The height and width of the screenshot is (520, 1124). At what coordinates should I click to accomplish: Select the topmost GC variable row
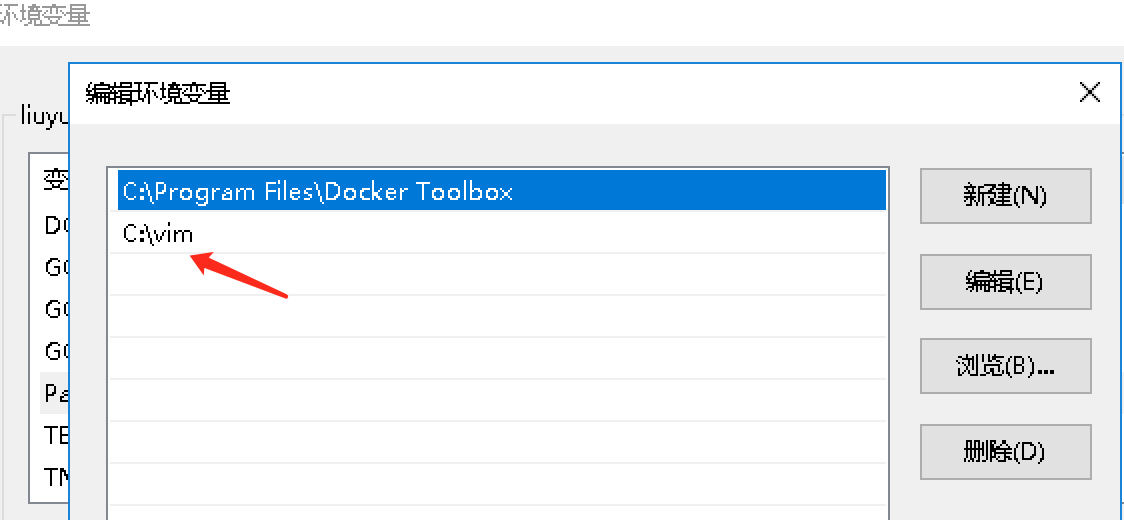click(56, 267)
